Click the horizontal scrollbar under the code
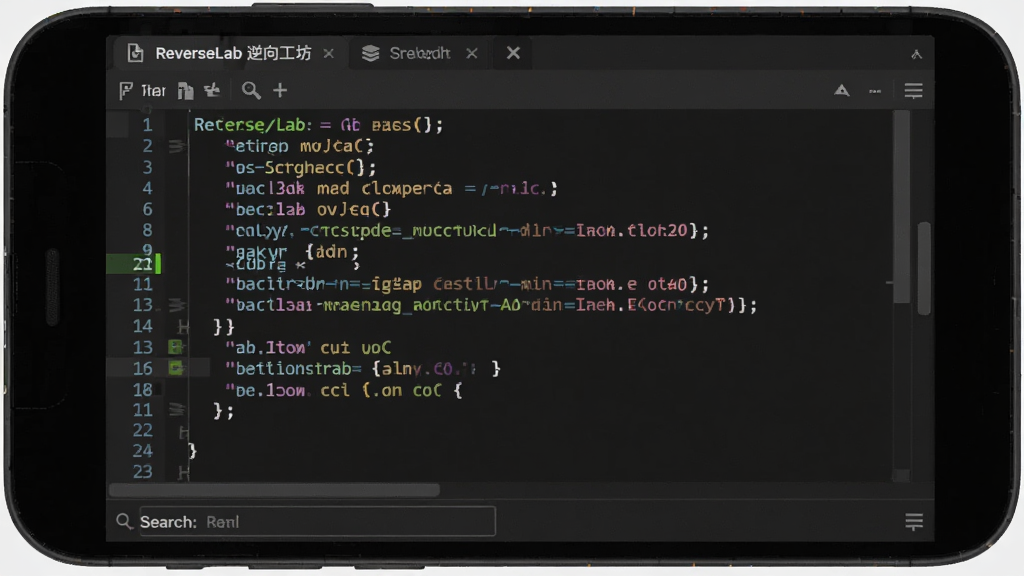Image resolution: width=1024 pixels, height=576 pixels. (274, 490)
